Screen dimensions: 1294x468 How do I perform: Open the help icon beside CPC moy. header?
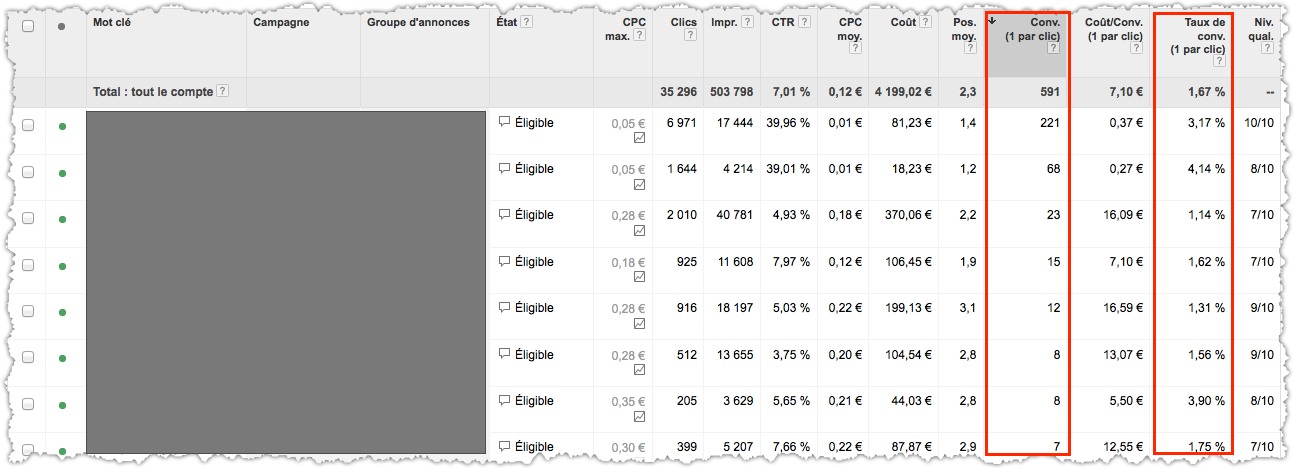pos(855,48)
